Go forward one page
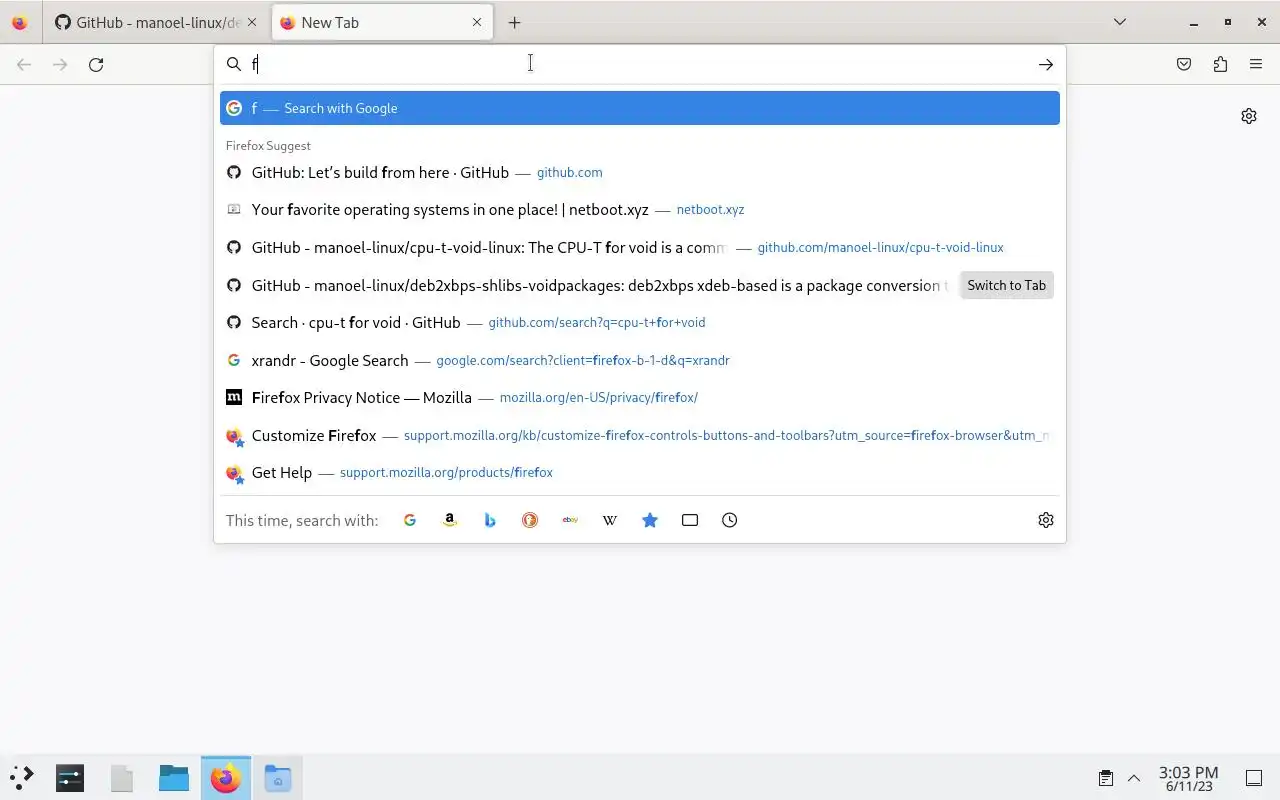 pyautogui.click(x=60, y=64)
